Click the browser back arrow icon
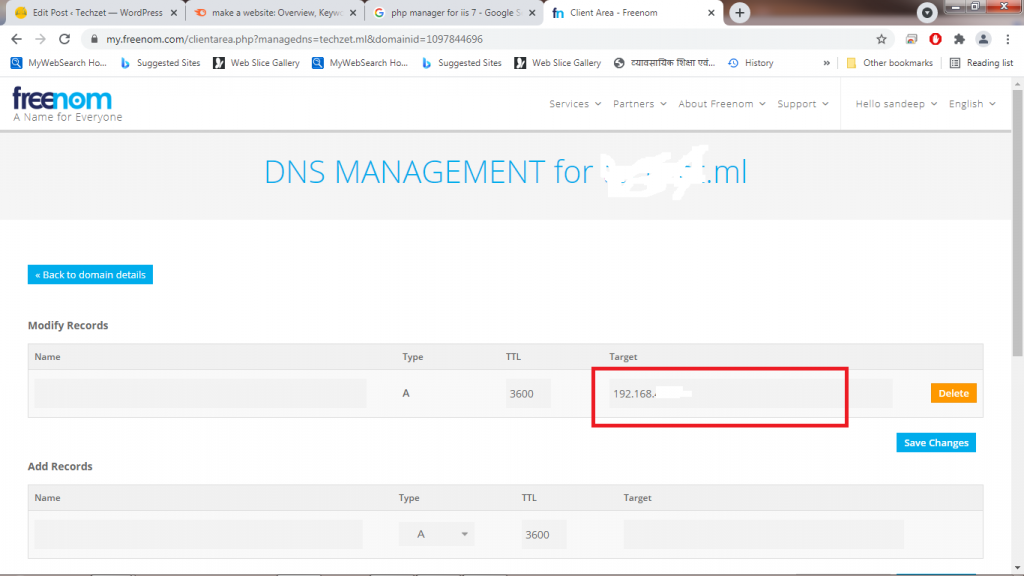The width and height of the screenshot is (1024, 576). (x=16, y=39)
